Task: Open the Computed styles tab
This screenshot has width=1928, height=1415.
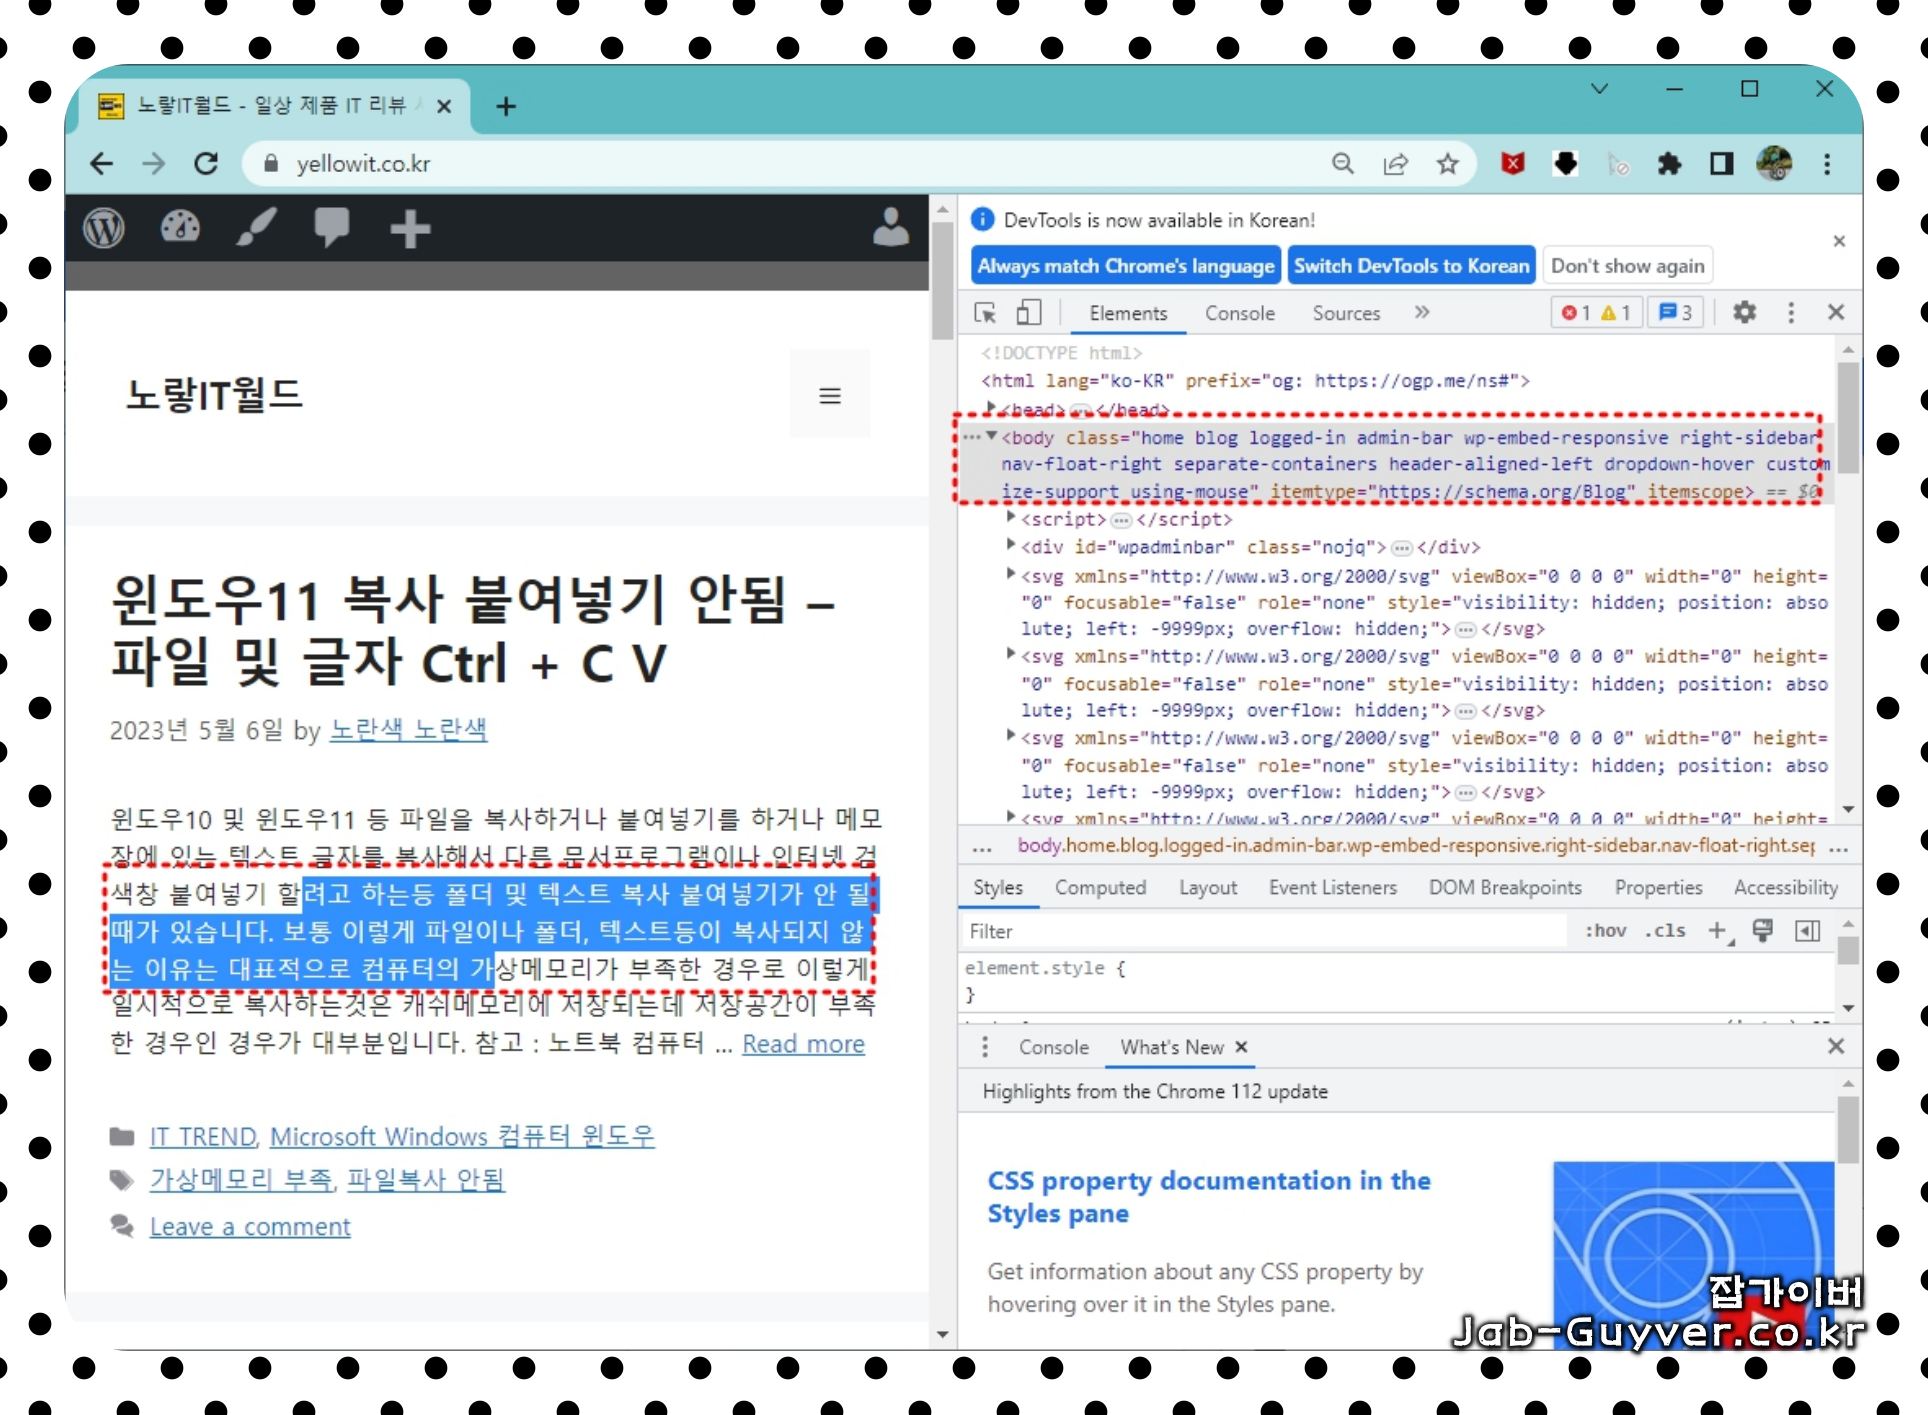Action: pyautogui.click(x=1100, y=888)
